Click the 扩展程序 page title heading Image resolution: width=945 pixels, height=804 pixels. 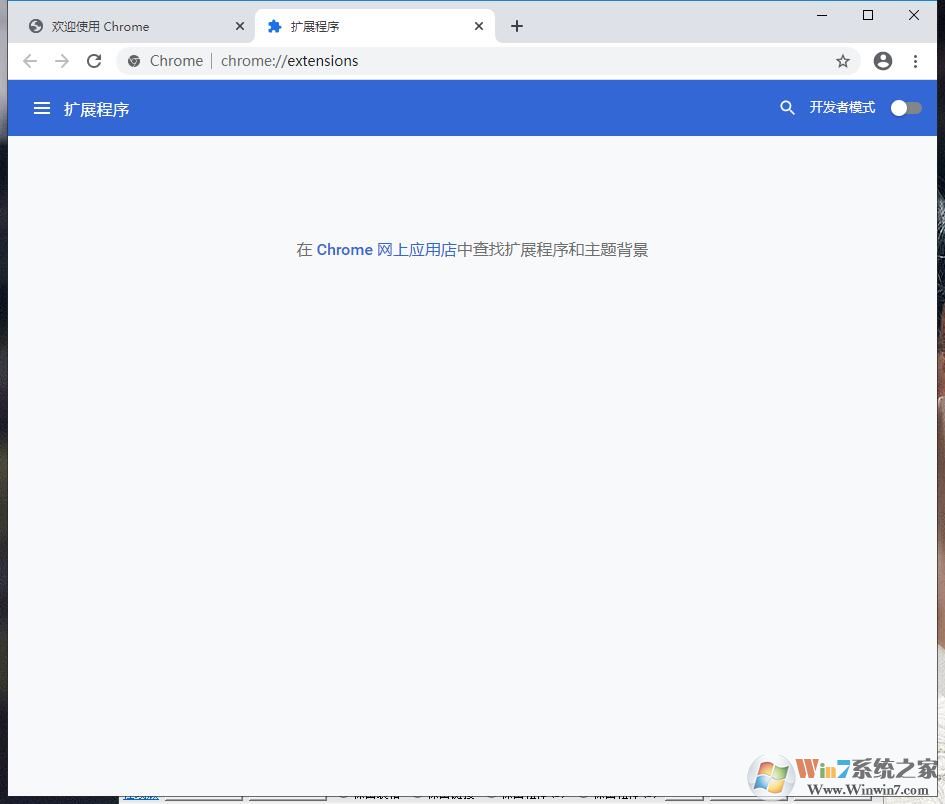tap(96, 109)
